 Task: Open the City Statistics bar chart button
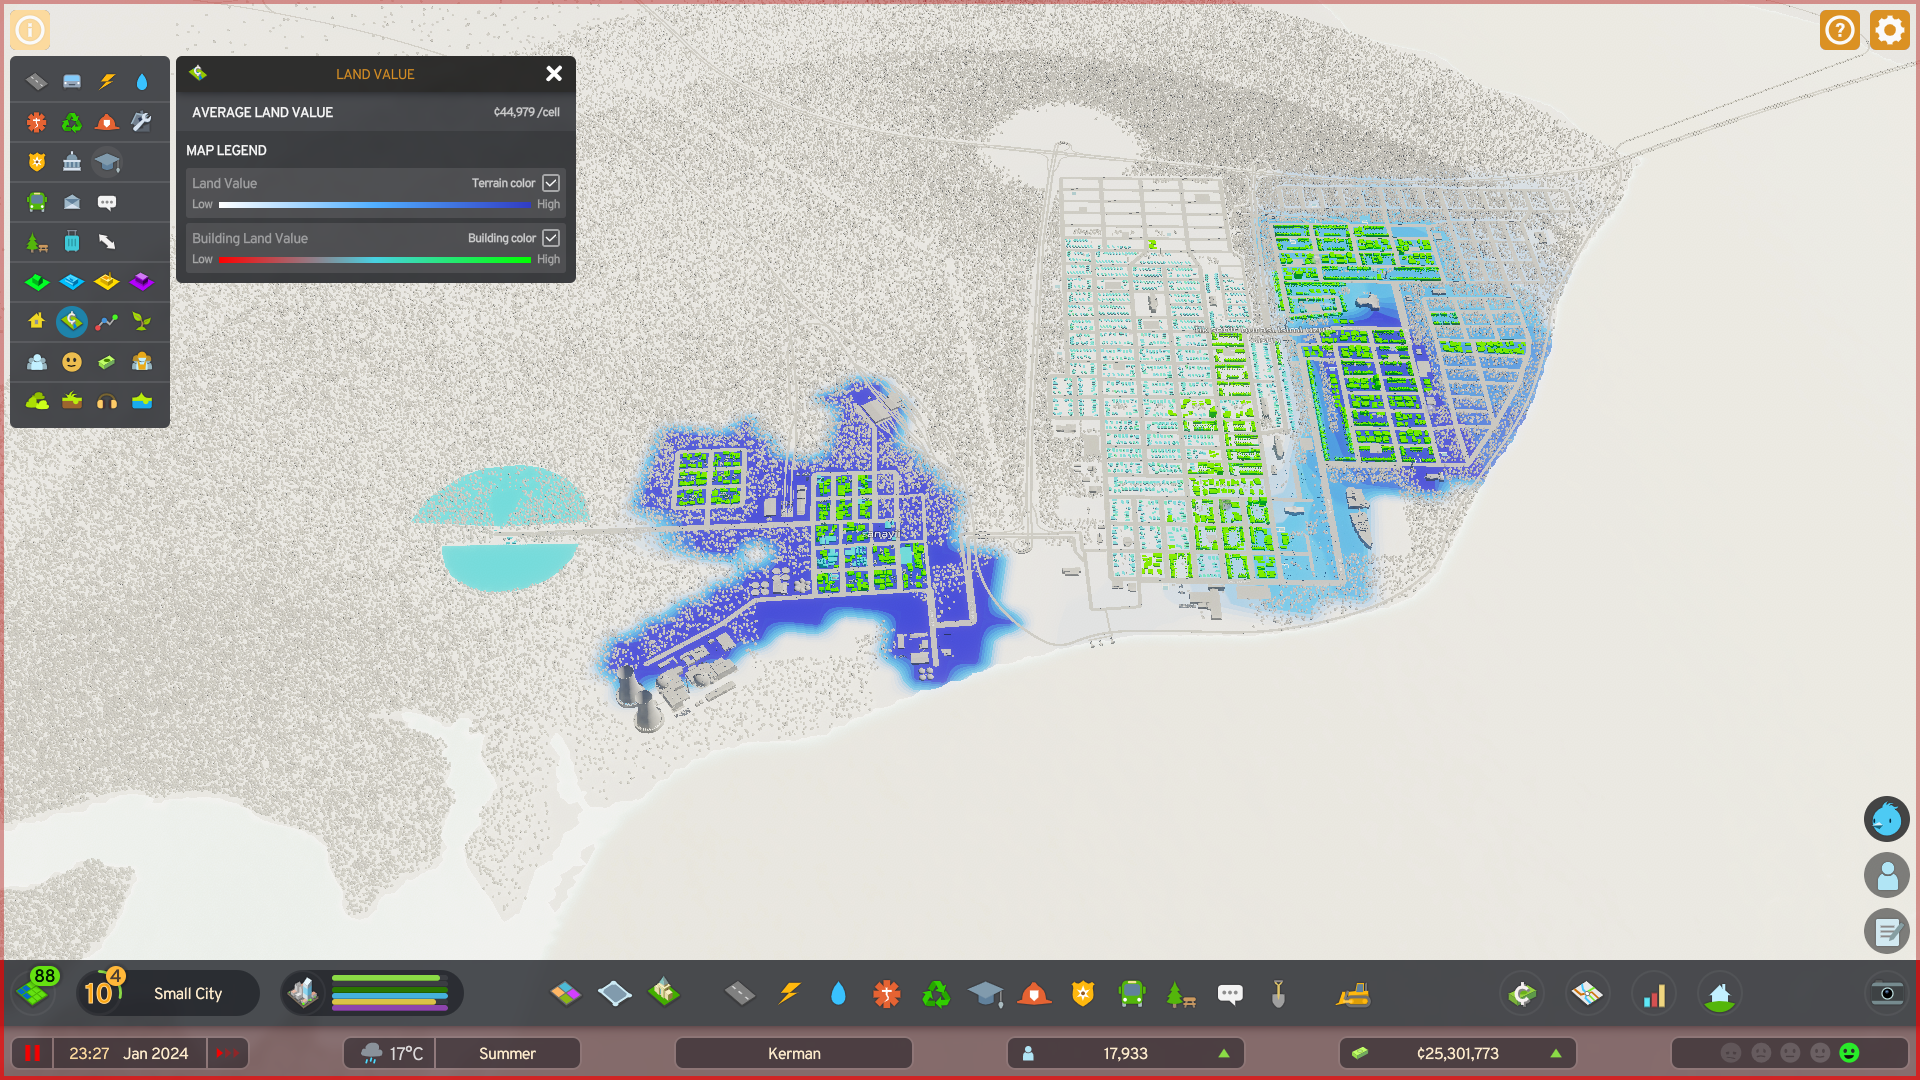[1655, 994]
